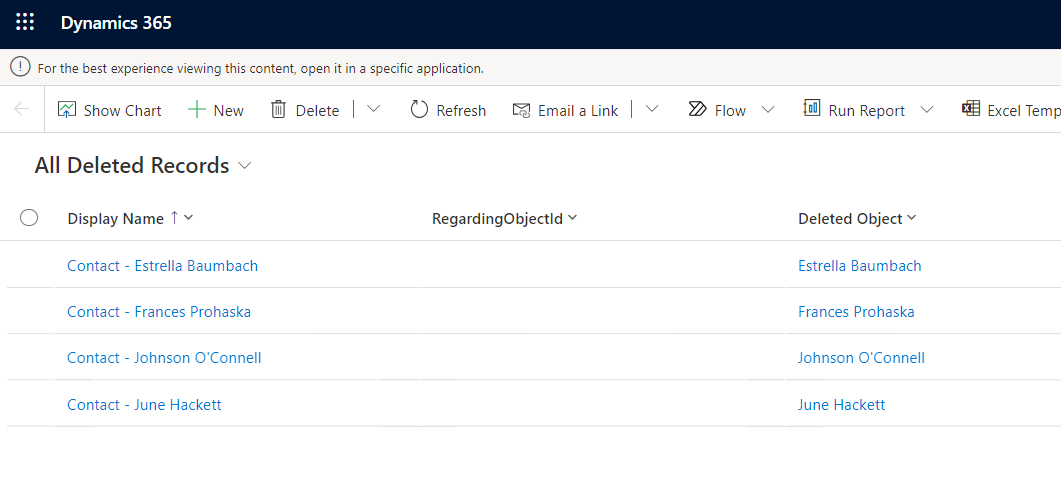Click the Flow icon in command bar
The width and height of the screenshot is (1061, 496).
[x=697, y=110]
